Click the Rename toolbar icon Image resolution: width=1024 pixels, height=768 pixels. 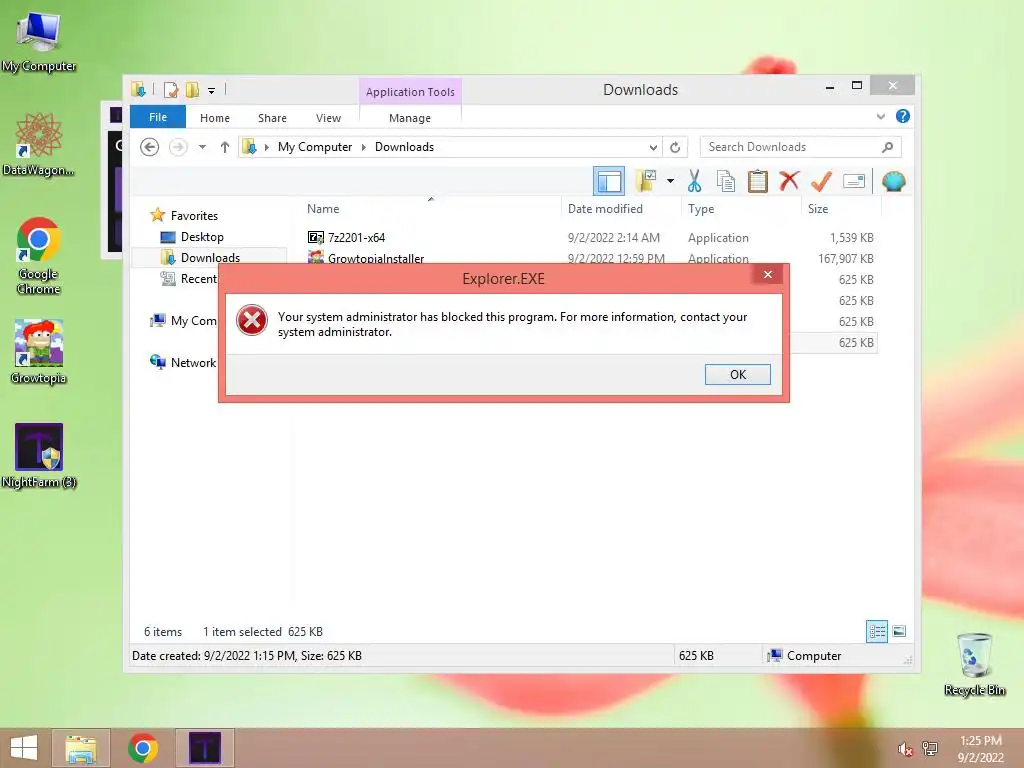click(x=854, y=181)
